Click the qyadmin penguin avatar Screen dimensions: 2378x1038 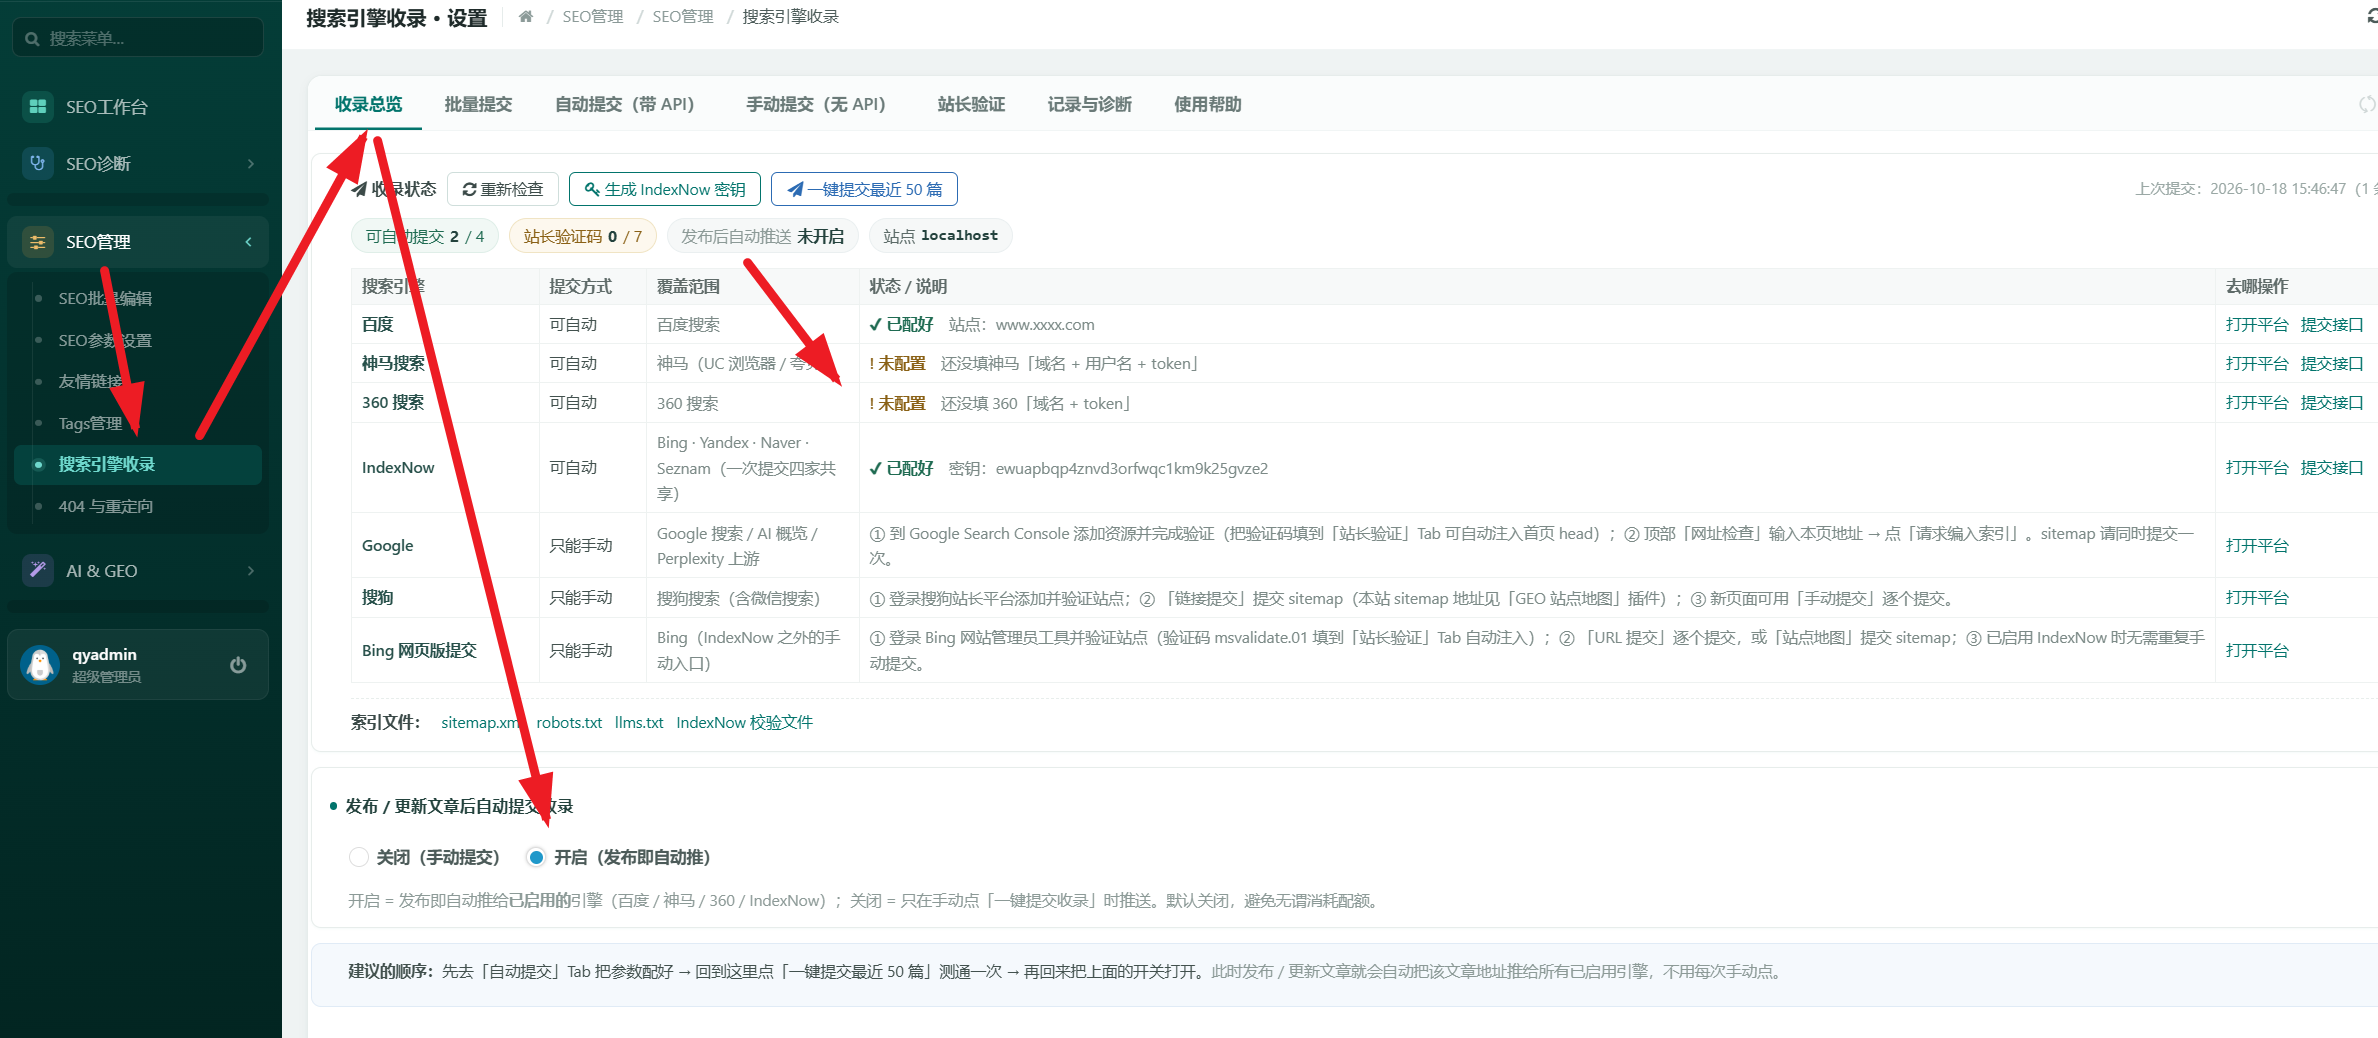coord(40,665)
